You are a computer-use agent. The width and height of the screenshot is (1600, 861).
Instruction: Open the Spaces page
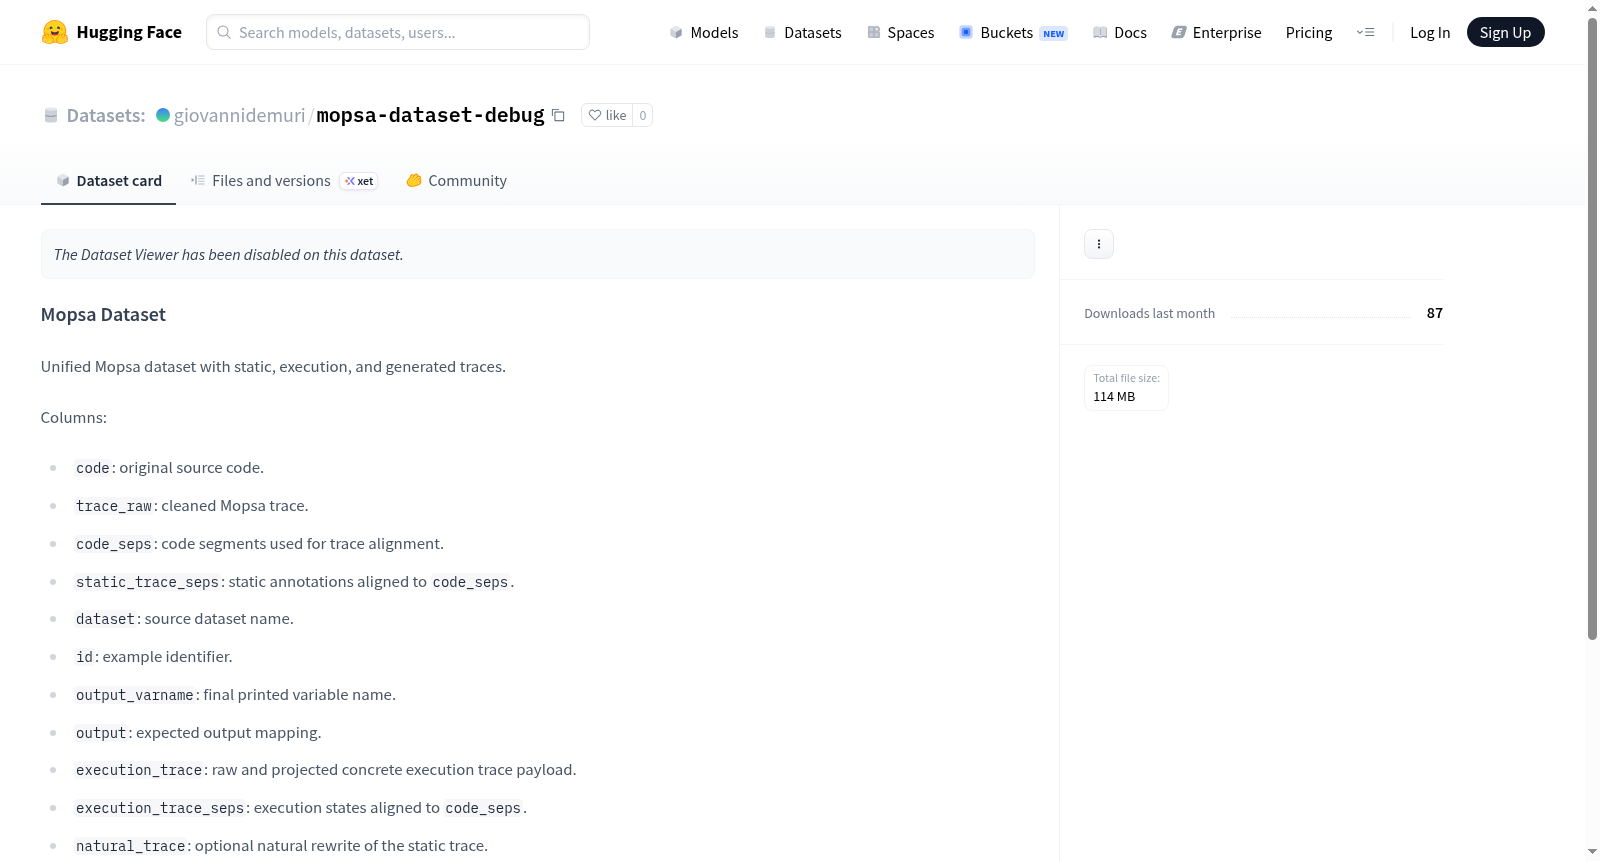pos(901,32)
